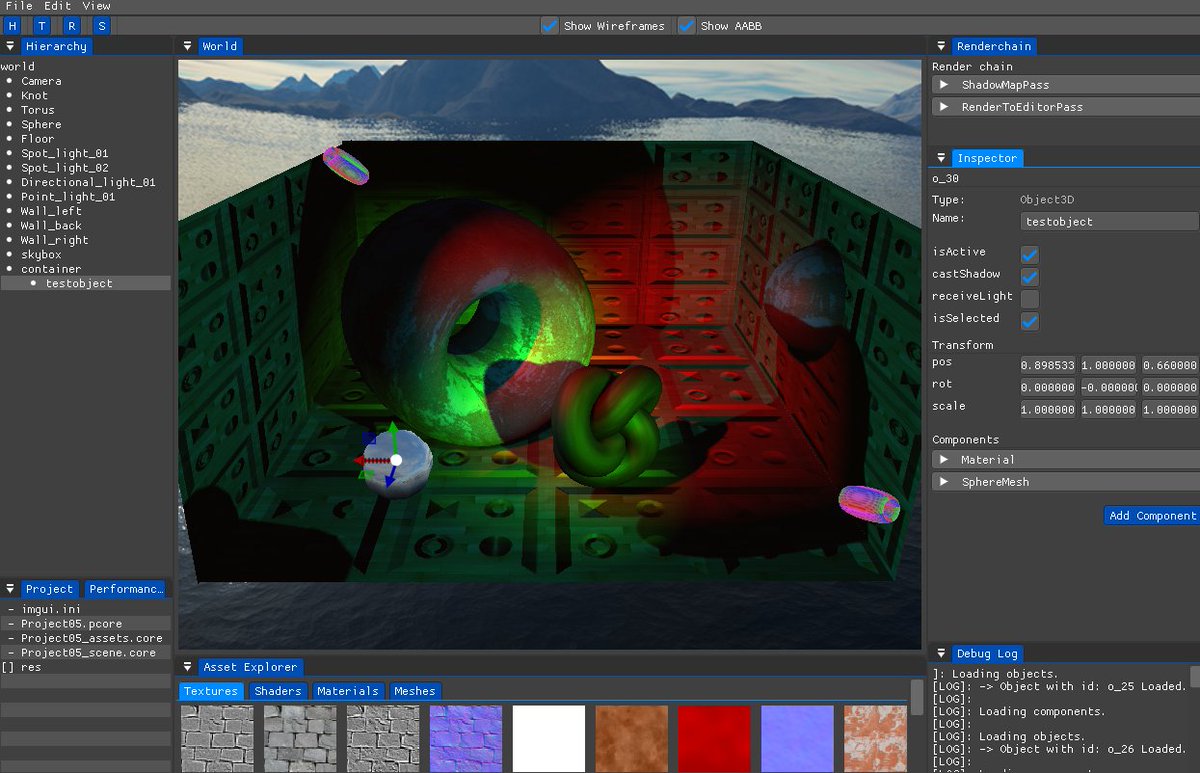Collapse the Renderchain panel triangle
This screenshot has height=773, width=1200.
pyautogui.click(x=941, y=46)
